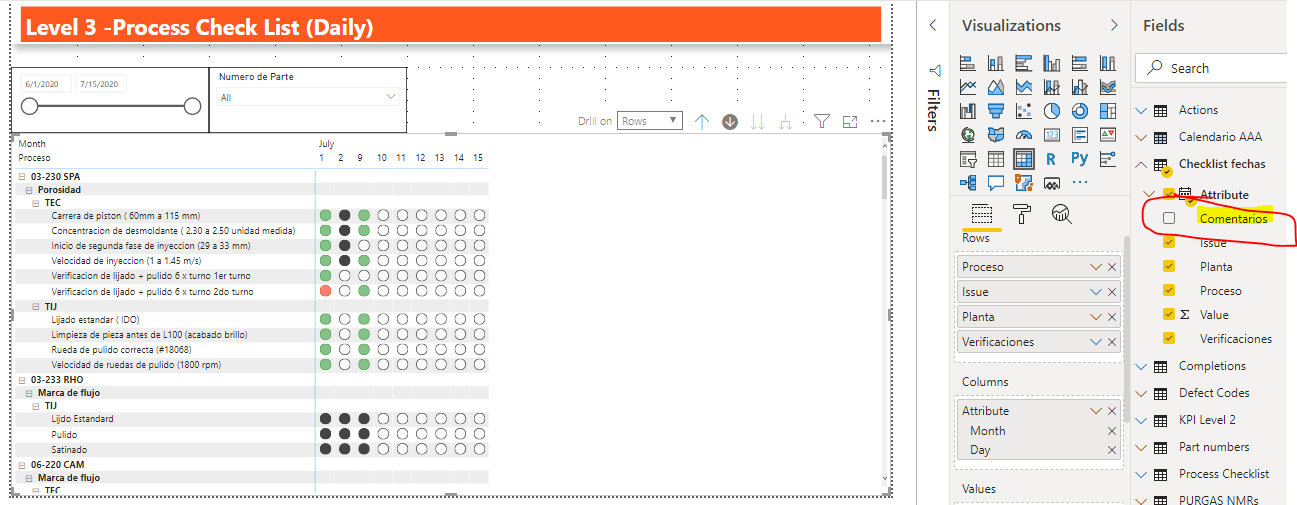This screenshot has width=1297, height=505.
Task: Remove Day from Columns
Action: tap(1112, 450)
